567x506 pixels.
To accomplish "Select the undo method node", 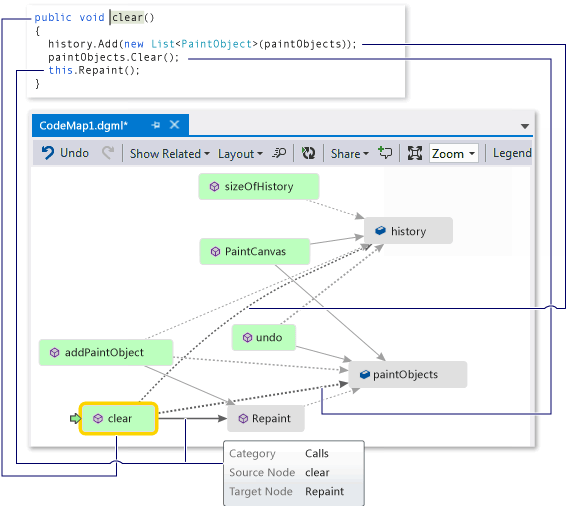I will 264,337.
